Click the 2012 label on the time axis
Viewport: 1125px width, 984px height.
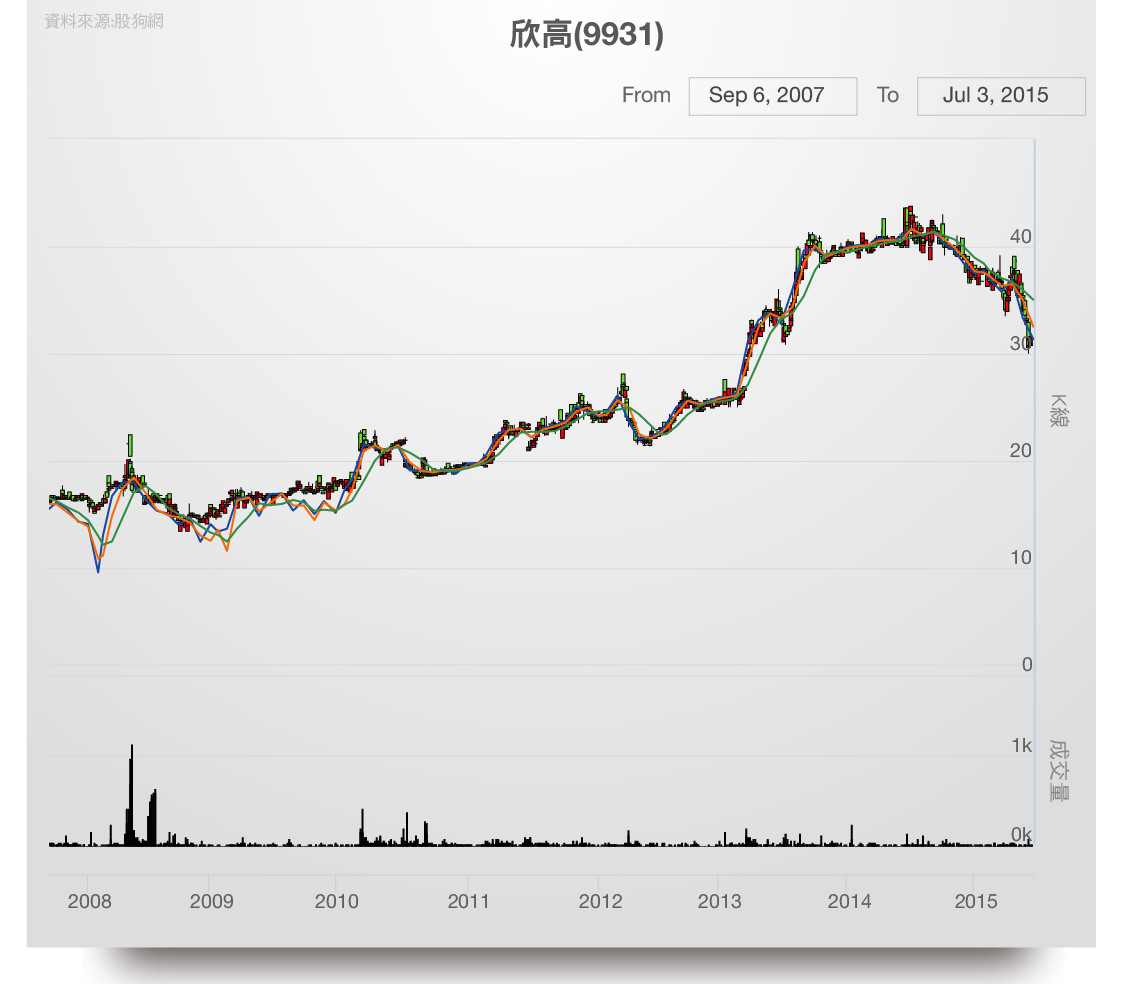[x=600, y=901]
